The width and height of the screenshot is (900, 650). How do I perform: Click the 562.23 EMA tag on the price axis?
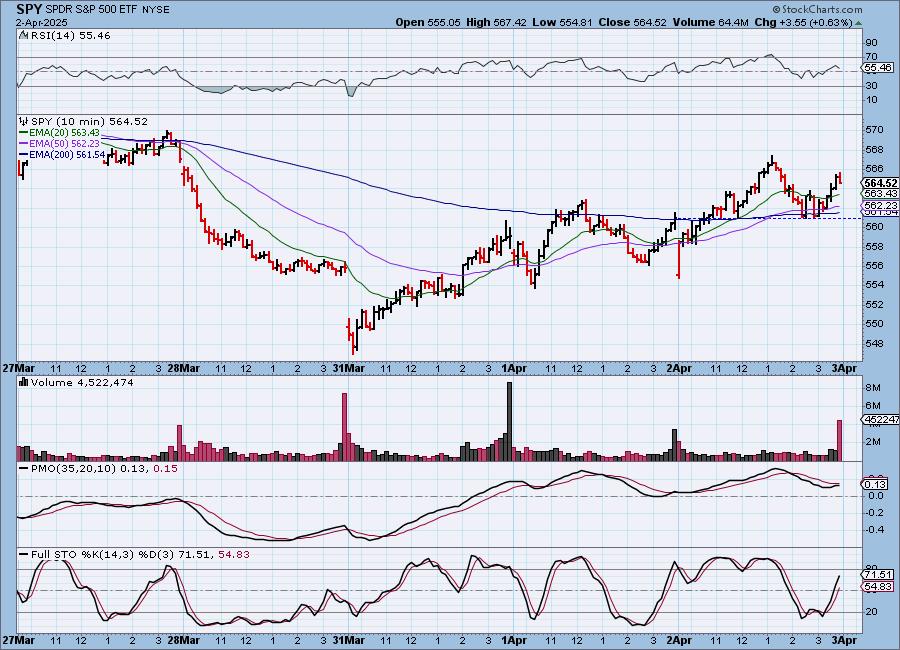tap(880, 206)
